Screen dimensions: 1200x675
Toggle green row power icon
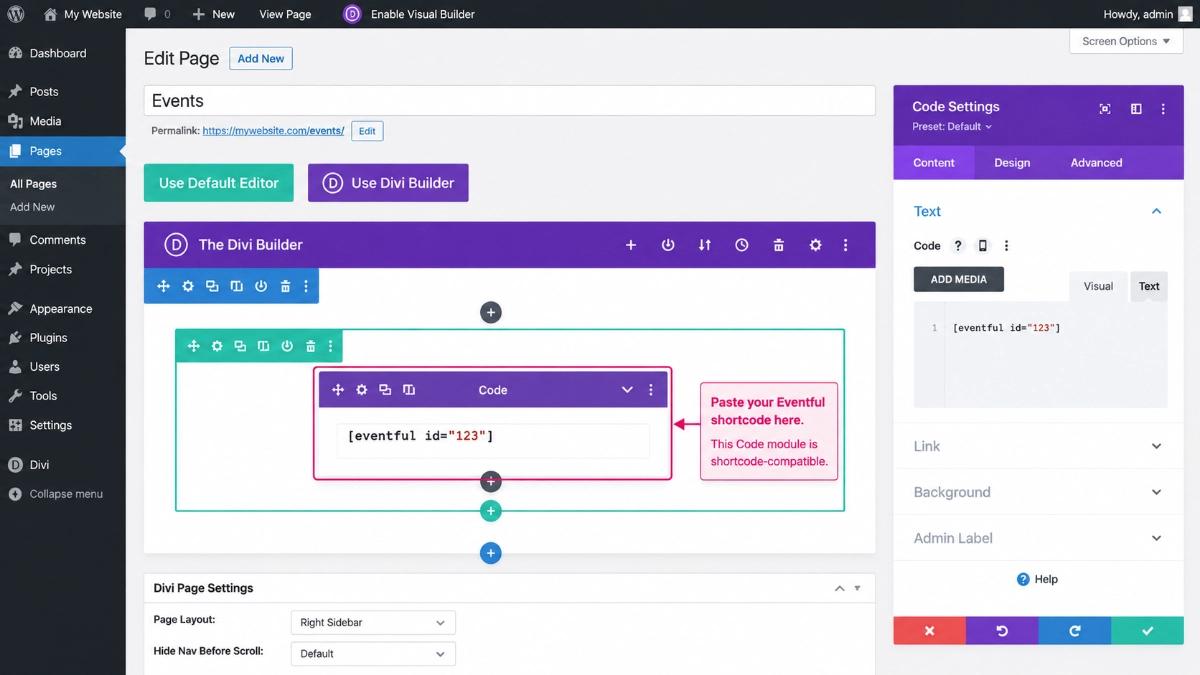coord(287,346)
